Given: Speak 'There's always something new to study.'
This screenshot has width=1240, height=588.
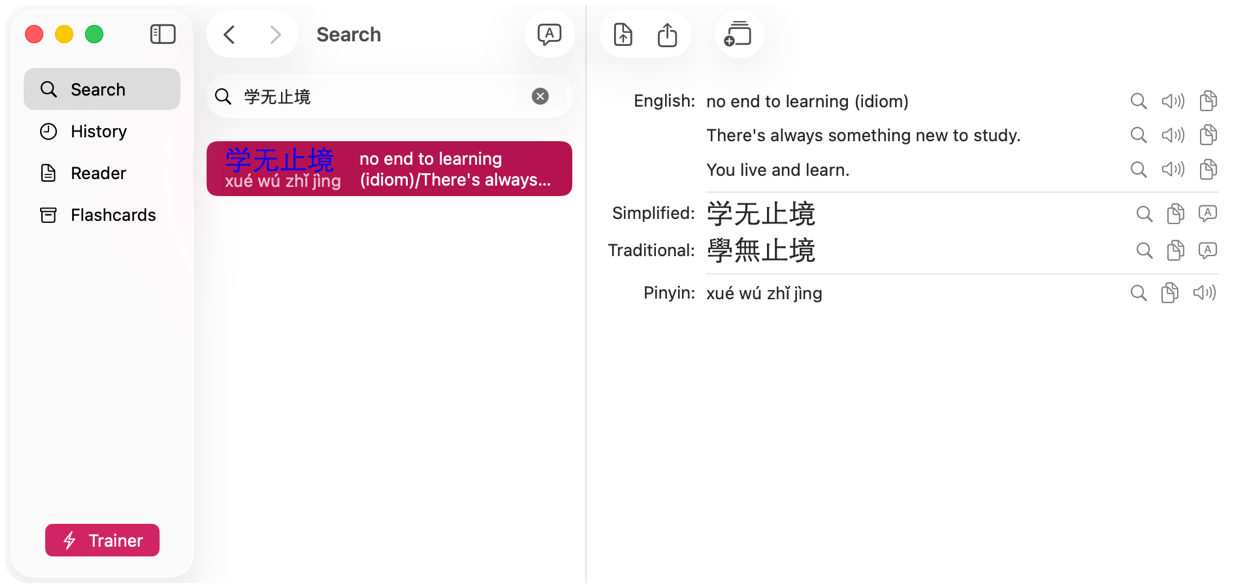Looking at the screenshot, I should [x=1173, y=135].
